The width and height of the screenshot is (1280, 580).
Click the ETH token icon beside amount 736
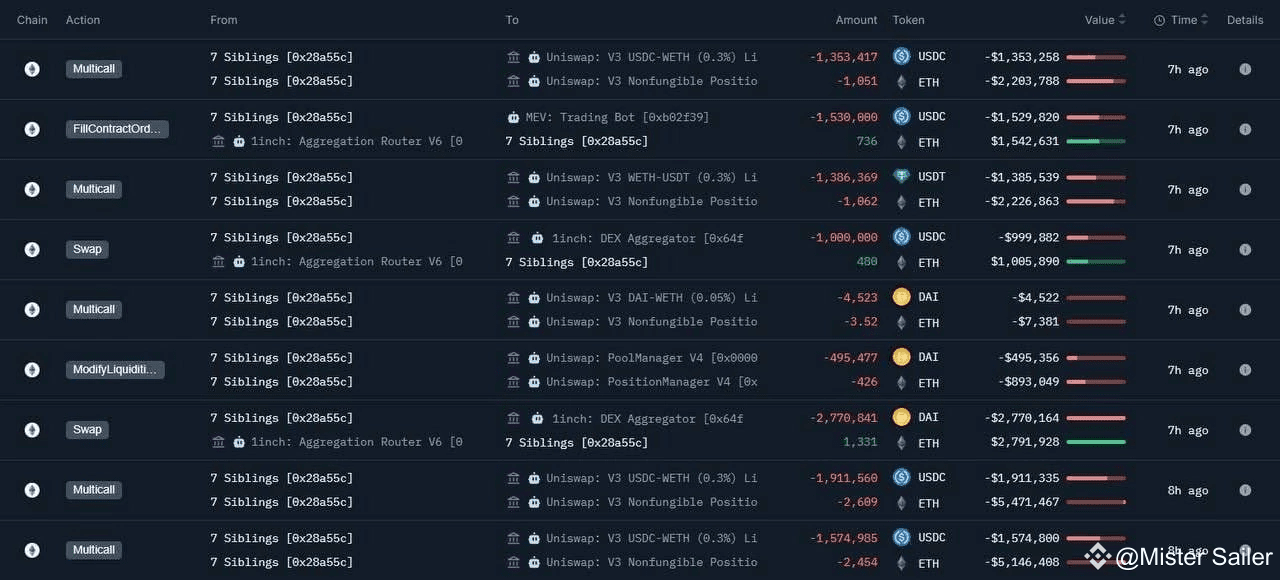click(901, 142)
